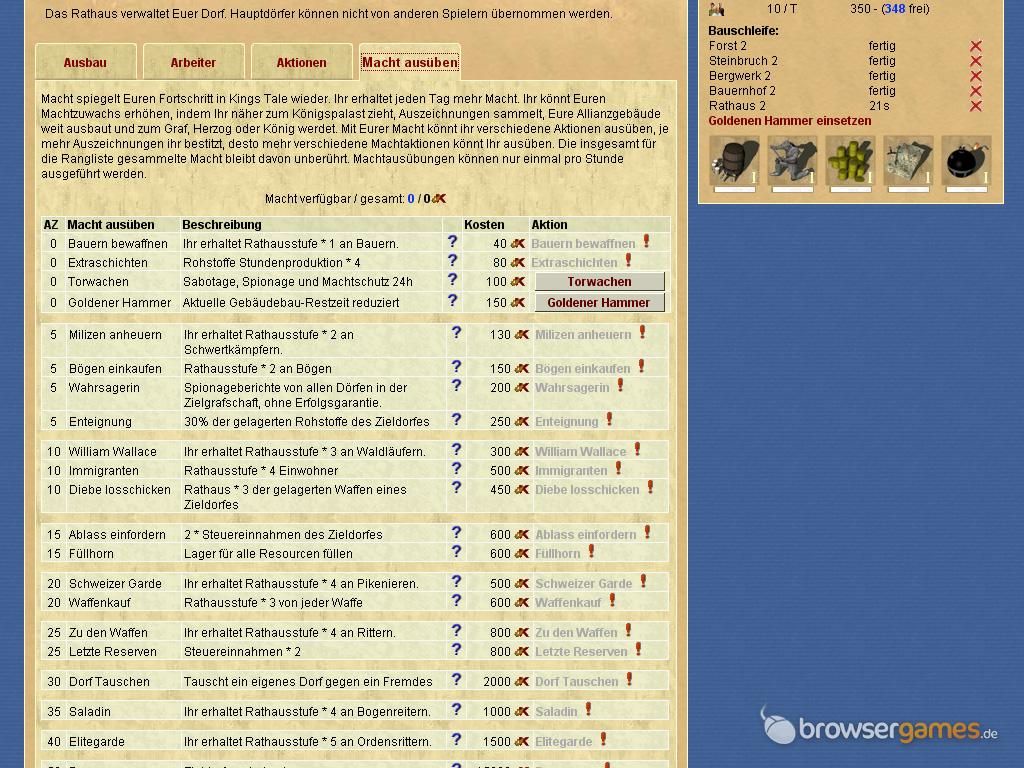Click the greyed Waffenkauf action link

click(568, 603)
